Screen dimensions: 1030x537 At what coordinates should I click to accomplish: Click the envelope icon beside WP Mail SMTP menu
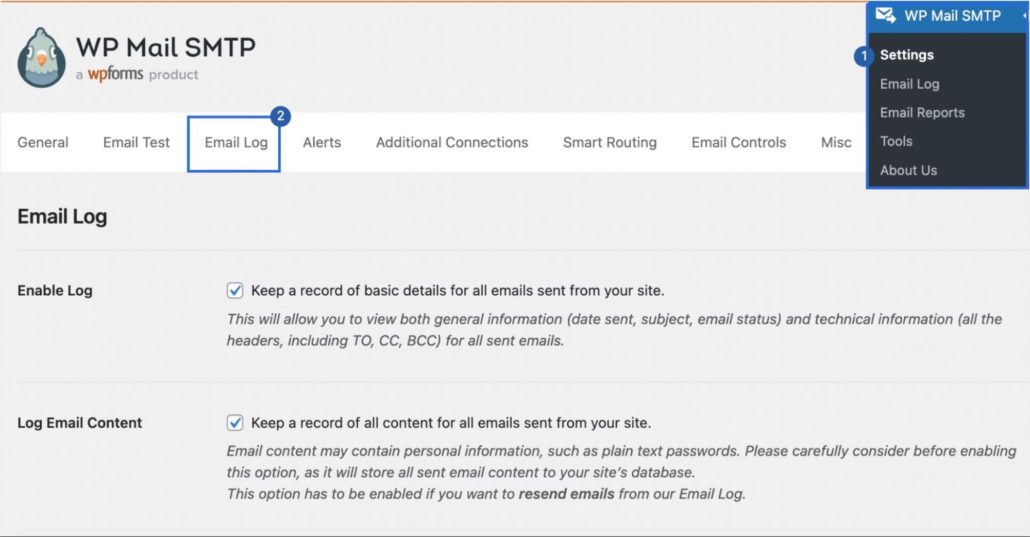(885, 14)
